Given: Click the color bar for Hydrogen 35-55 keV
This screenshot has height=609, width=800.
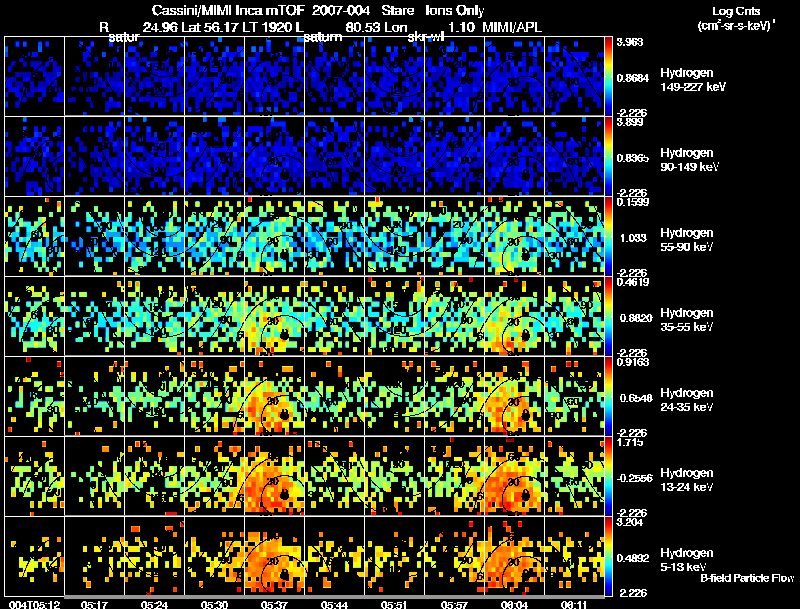Looking at the screenshot, I should [608, 316].
